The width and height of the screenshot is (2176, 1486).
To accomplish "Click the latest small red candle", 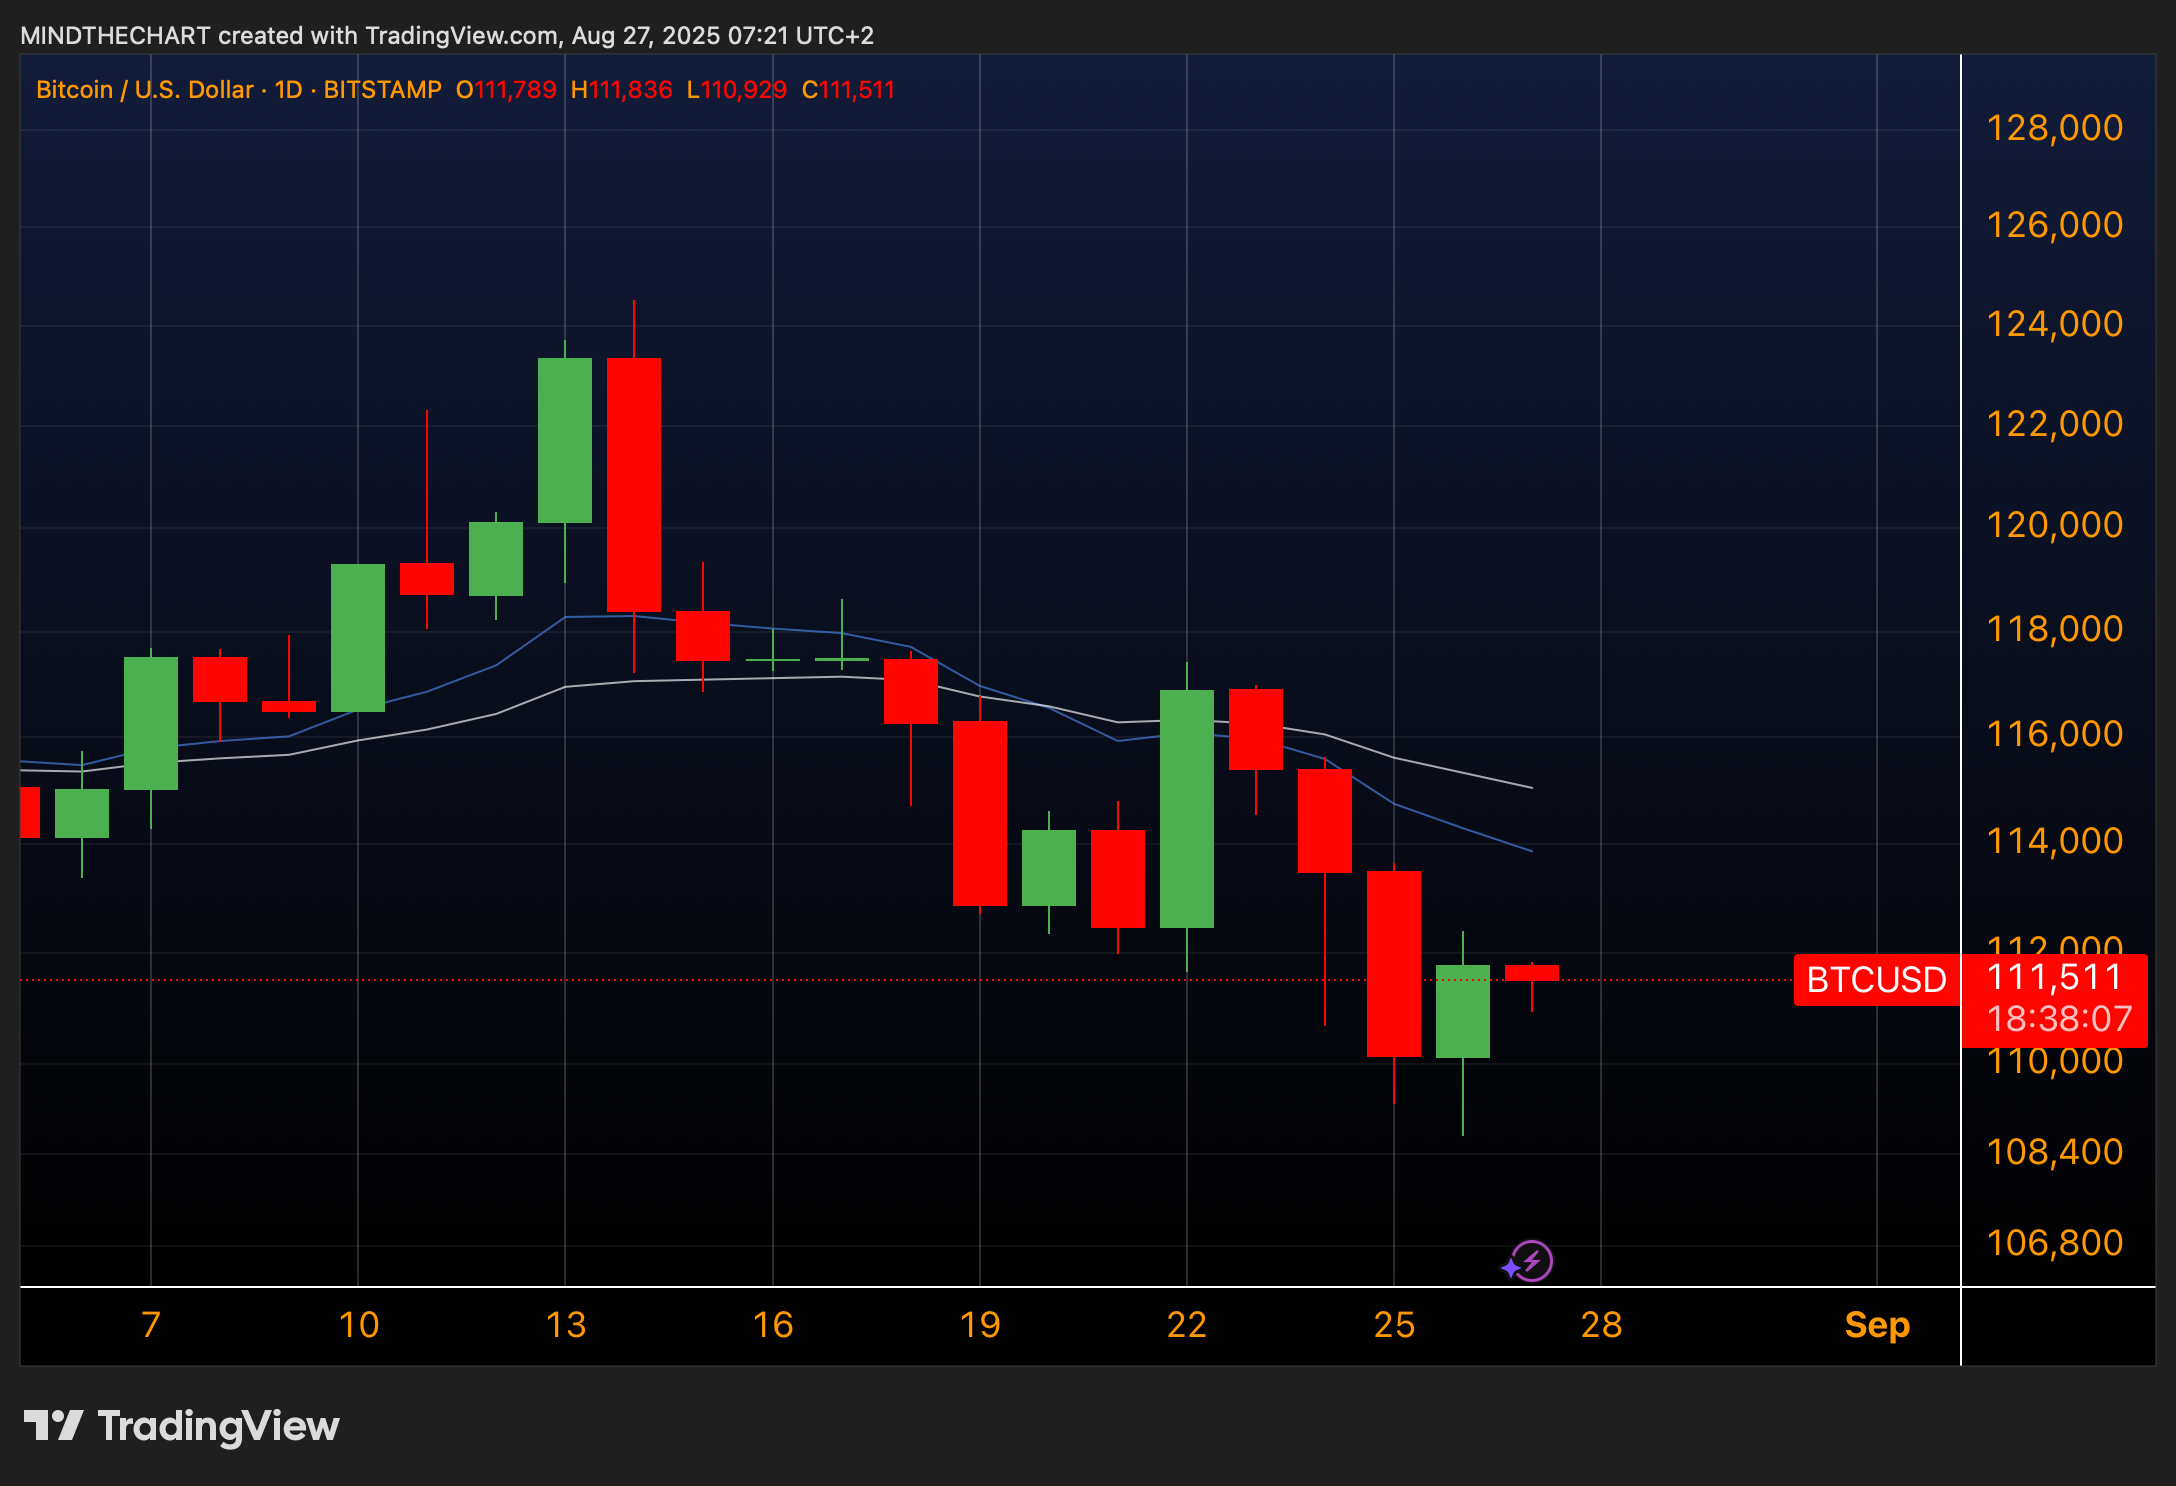I will click(1531, 973).
